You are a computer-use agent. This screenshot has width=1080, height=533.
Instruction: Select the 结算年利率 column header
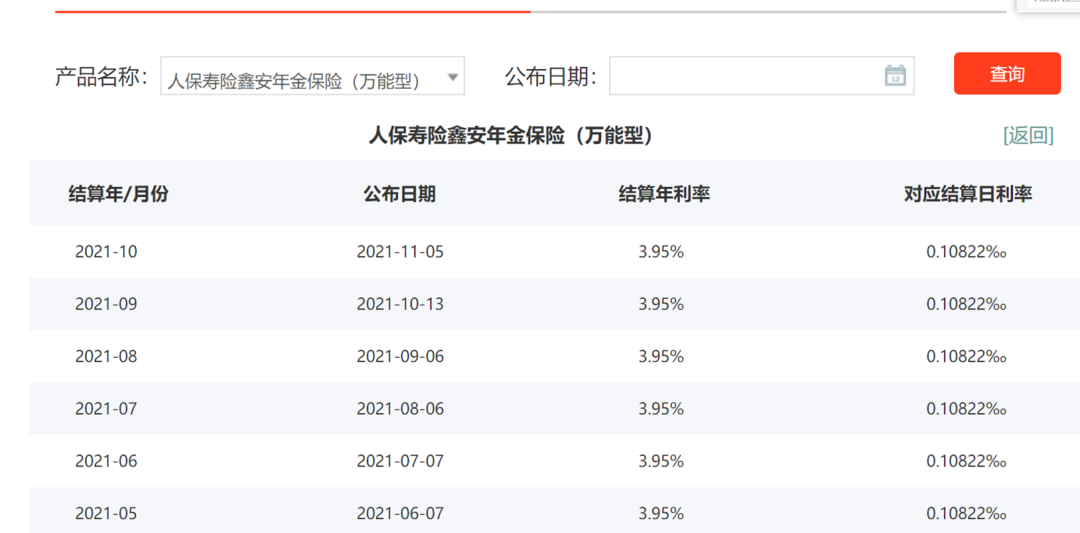coord(665,194)
